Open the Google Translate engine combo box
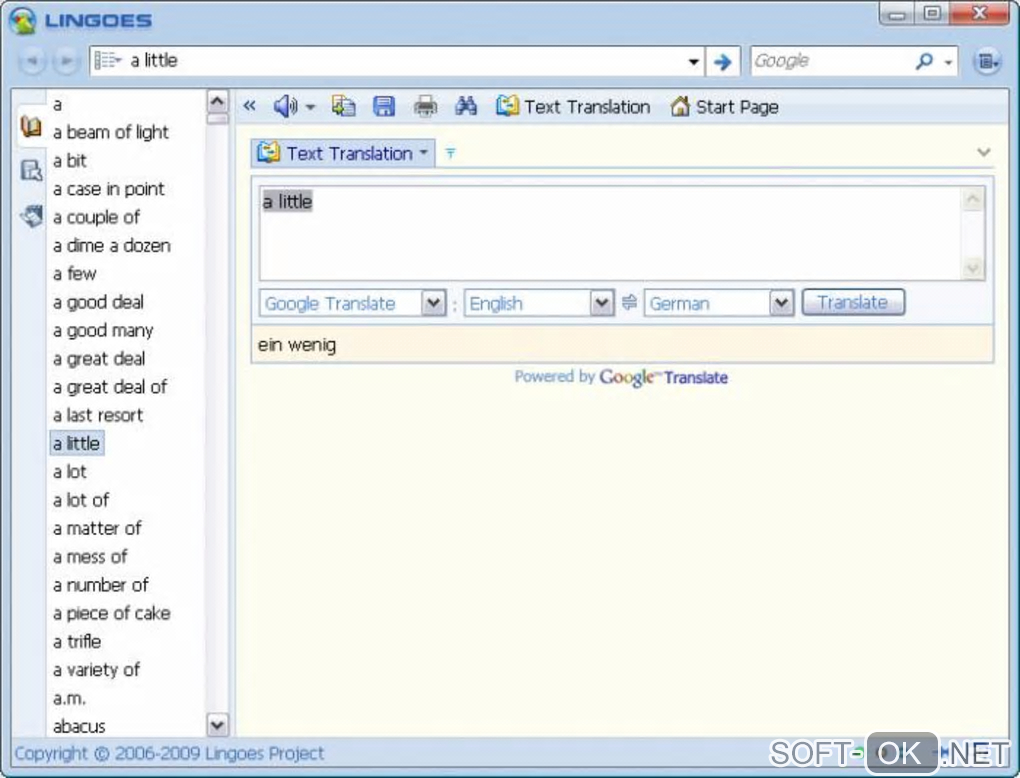This screenshot has width=1020, height=778. tap(353, 303)
